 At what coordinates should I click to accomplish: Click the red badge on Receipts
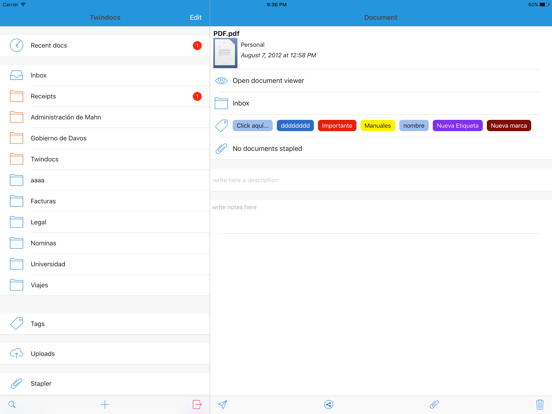(197, 96)
